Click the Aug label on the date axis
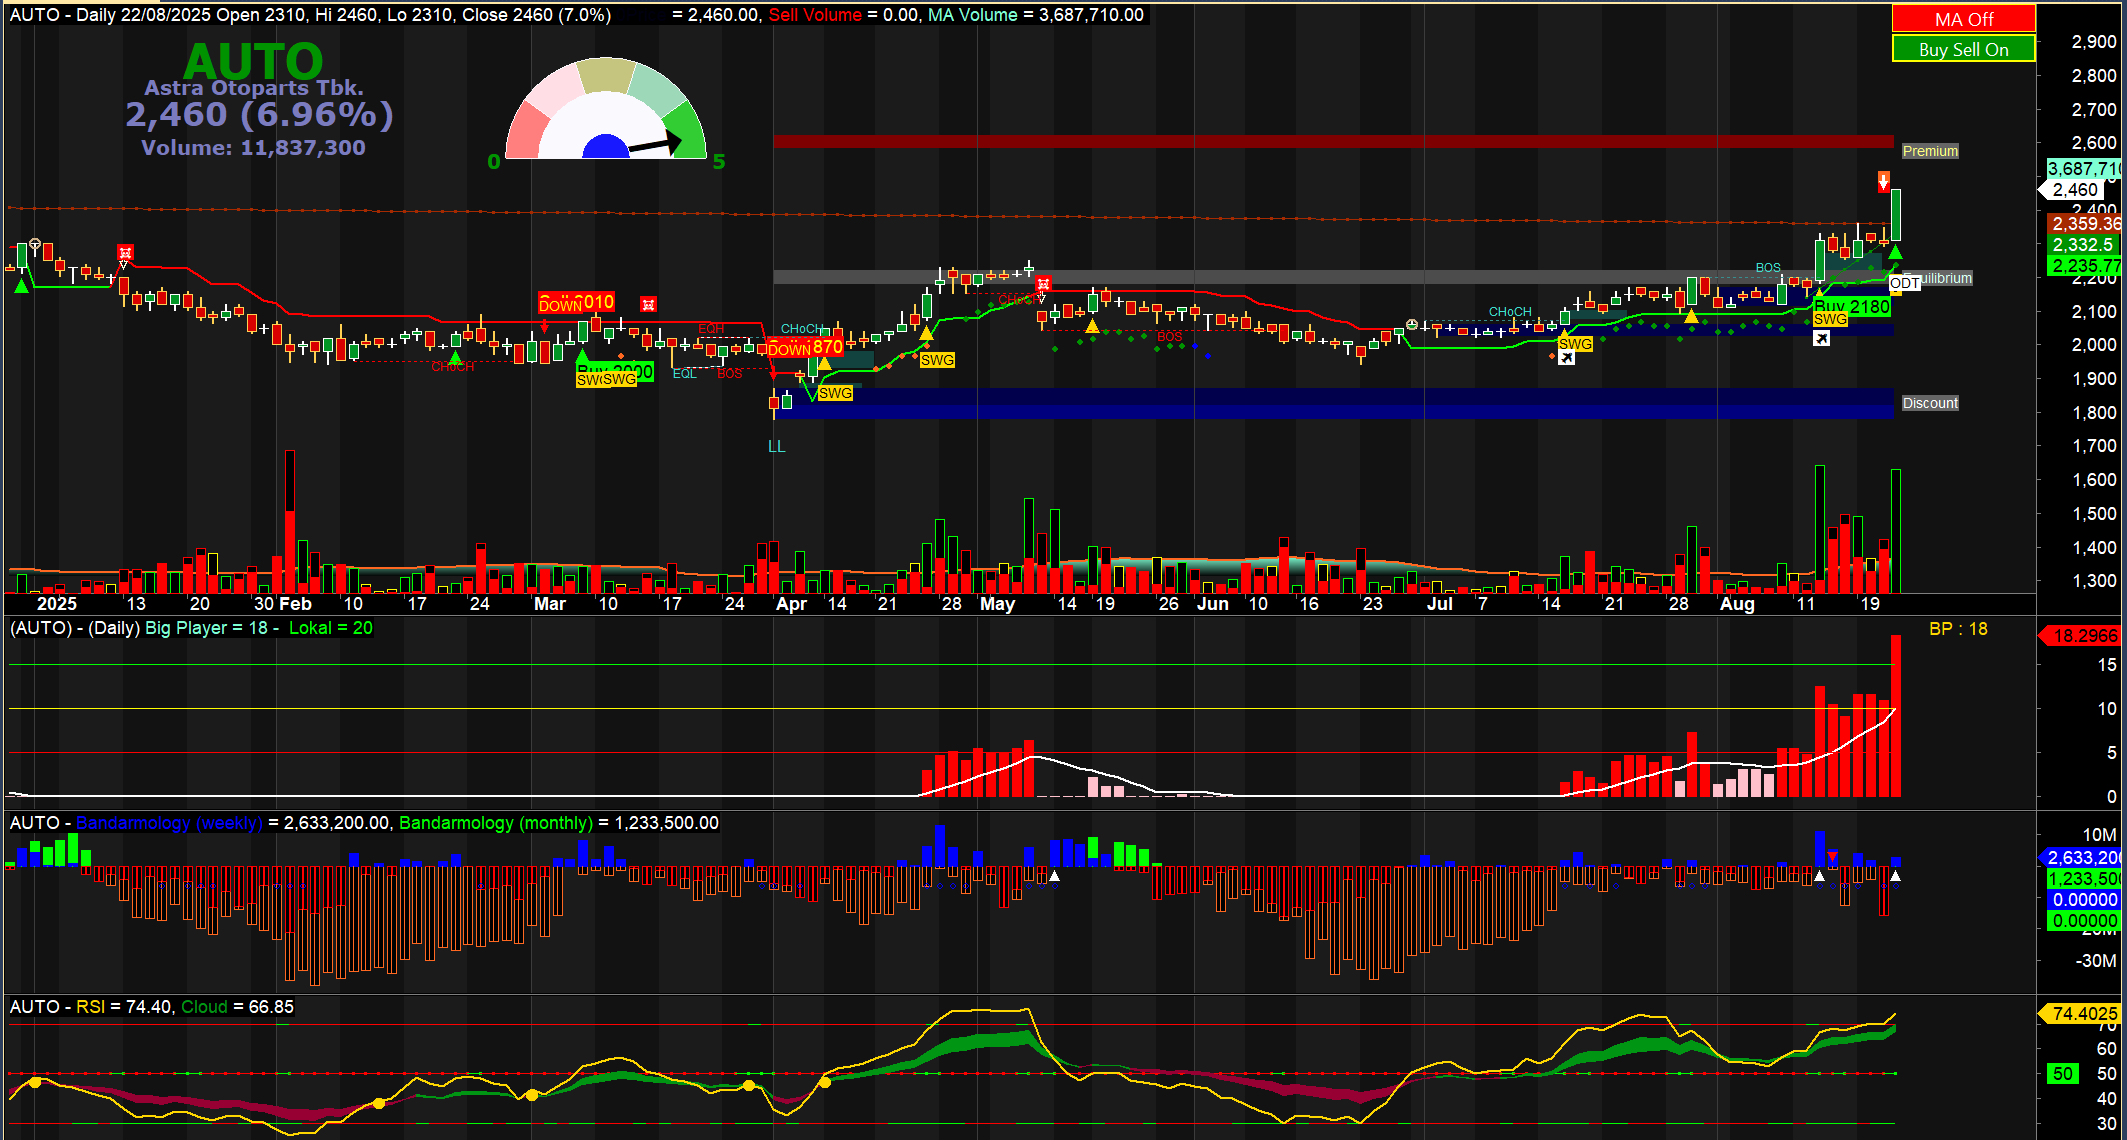Viewport: 2127px width, 1140px height. click(x=1737, y=604)
